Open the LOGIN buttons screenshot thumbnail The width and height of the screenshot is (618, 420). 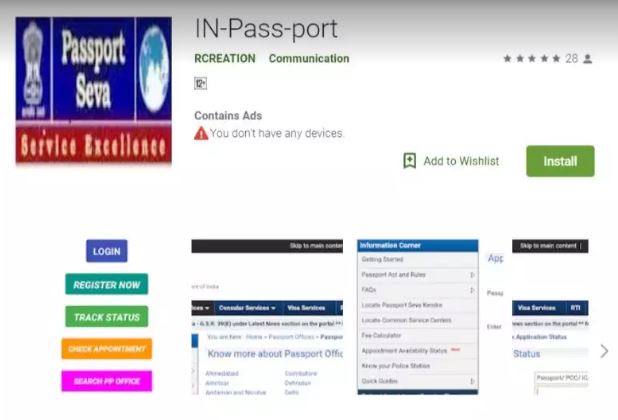click(106, 316)
